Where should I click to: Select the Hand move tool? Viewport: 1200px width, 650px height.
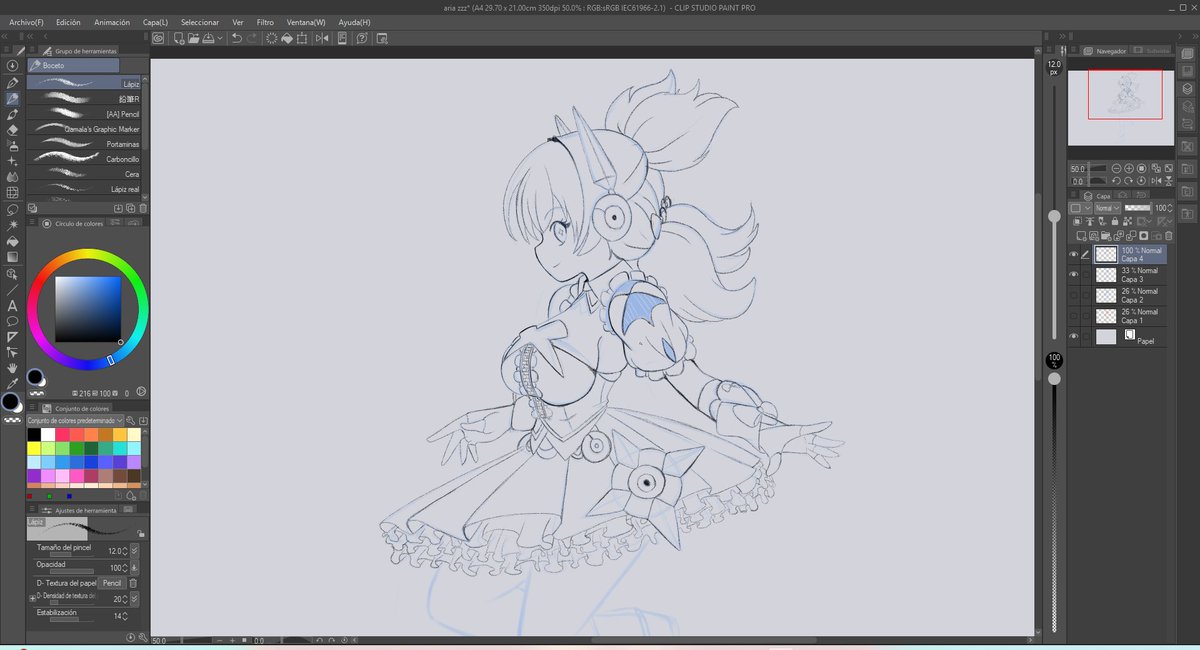12,369
